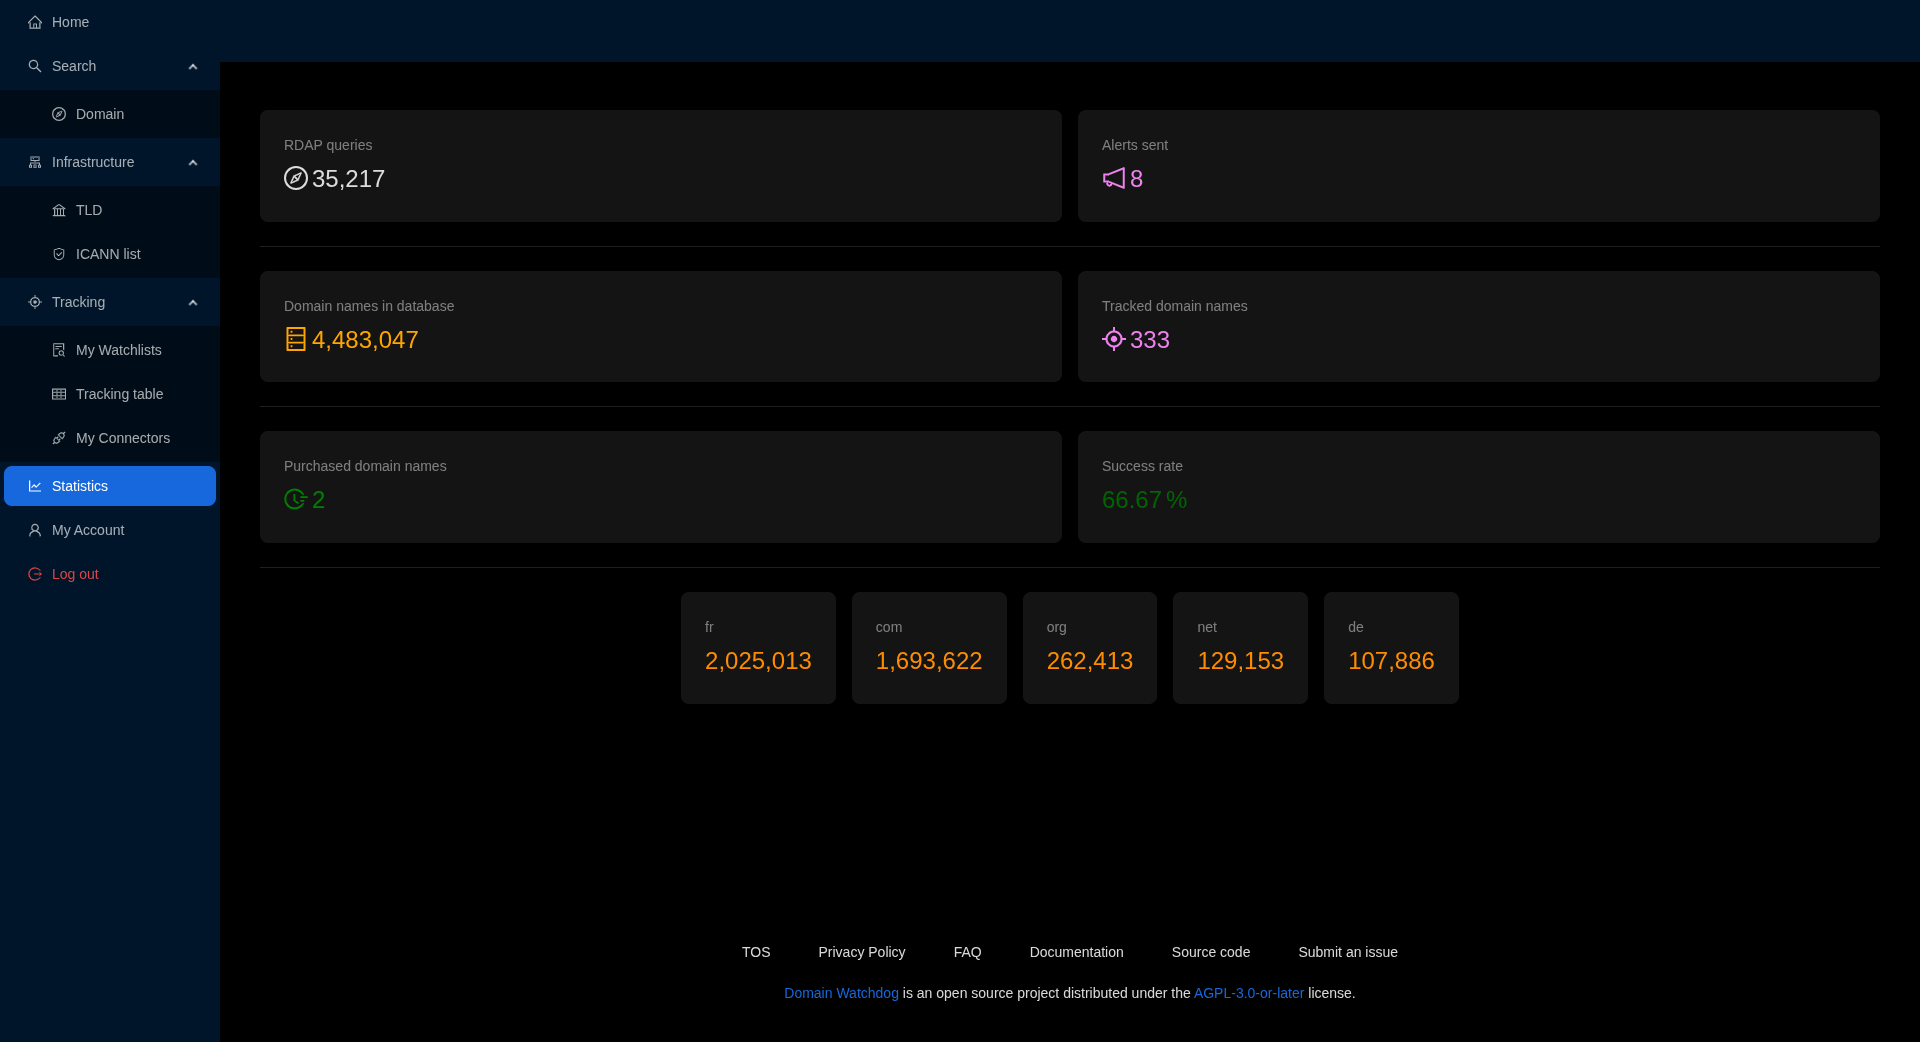Click the Log out icon

point(33,574)
